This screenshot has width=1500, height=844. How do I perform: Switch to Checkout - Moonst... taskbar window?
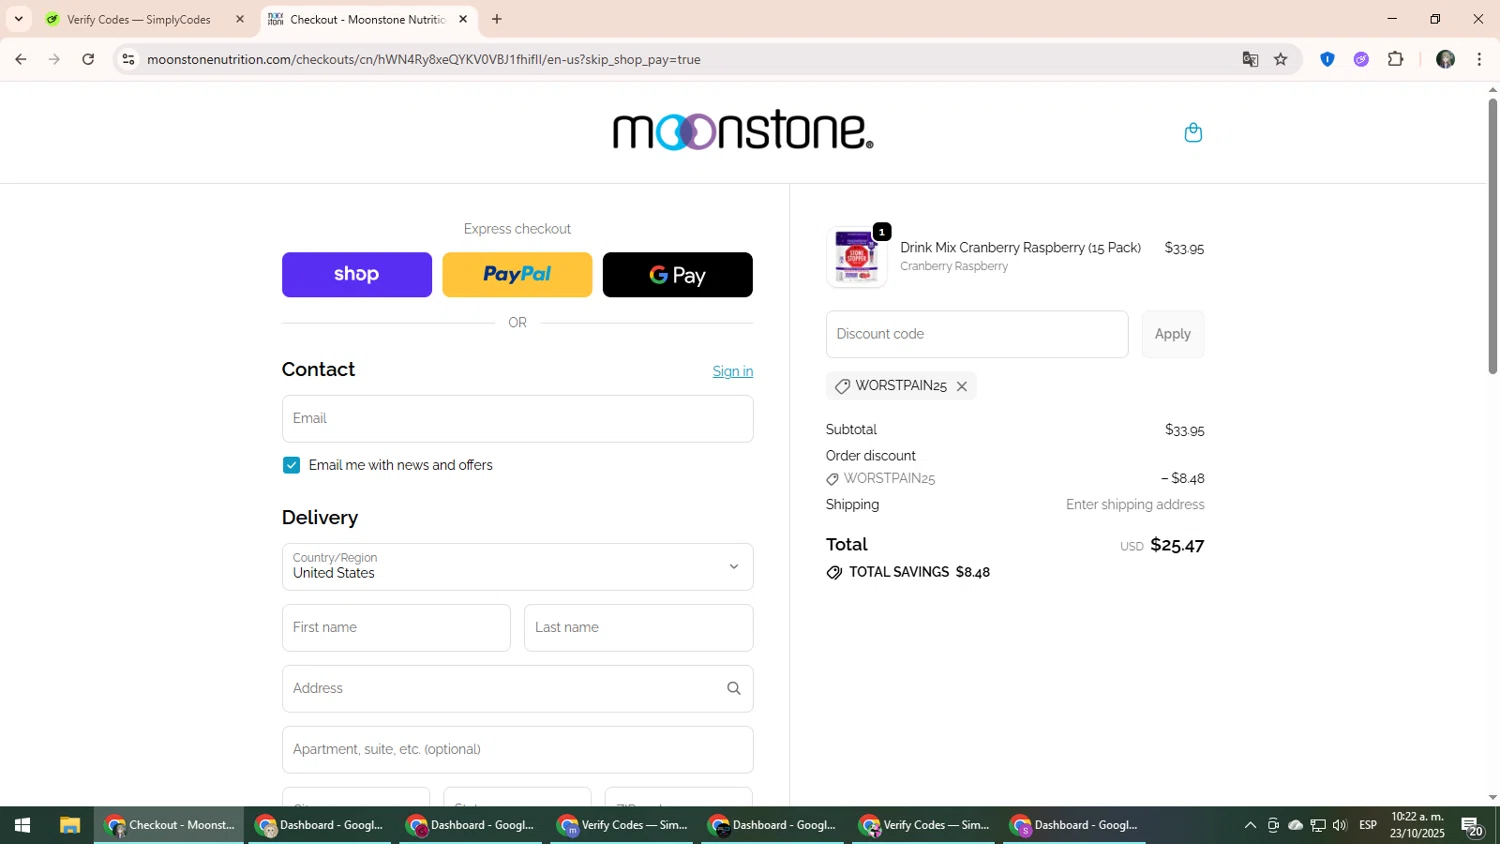[169, 825]
